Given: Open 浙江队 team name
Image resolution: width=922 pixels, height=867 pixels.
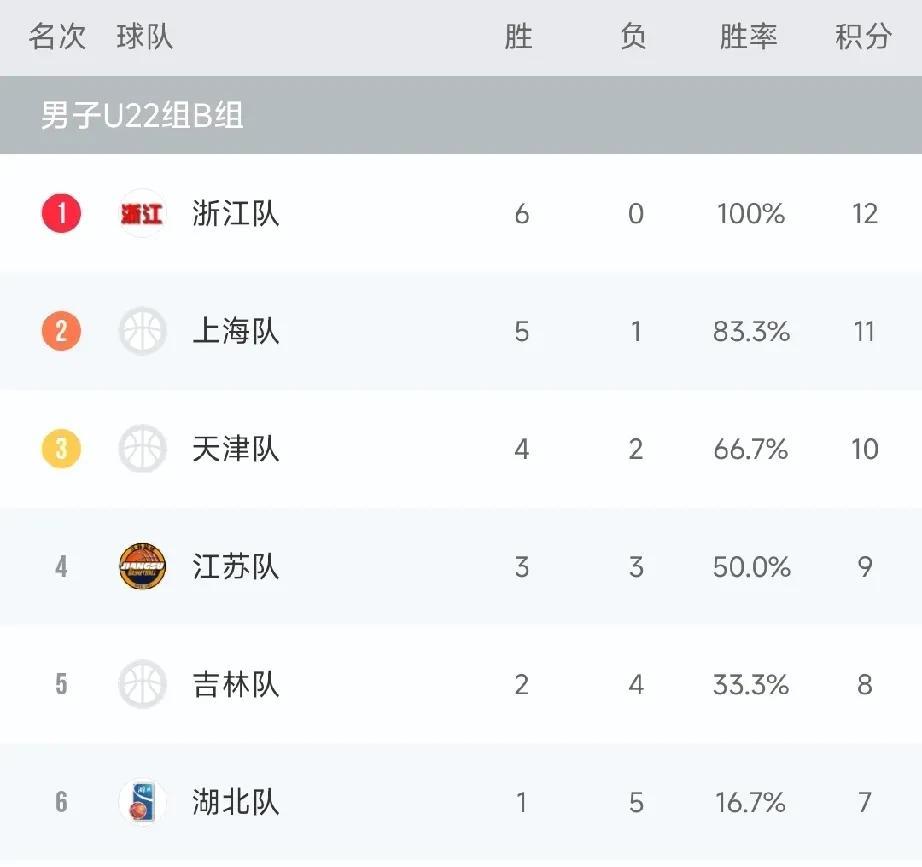Looking at the screenshot, I should coord(236,213).
